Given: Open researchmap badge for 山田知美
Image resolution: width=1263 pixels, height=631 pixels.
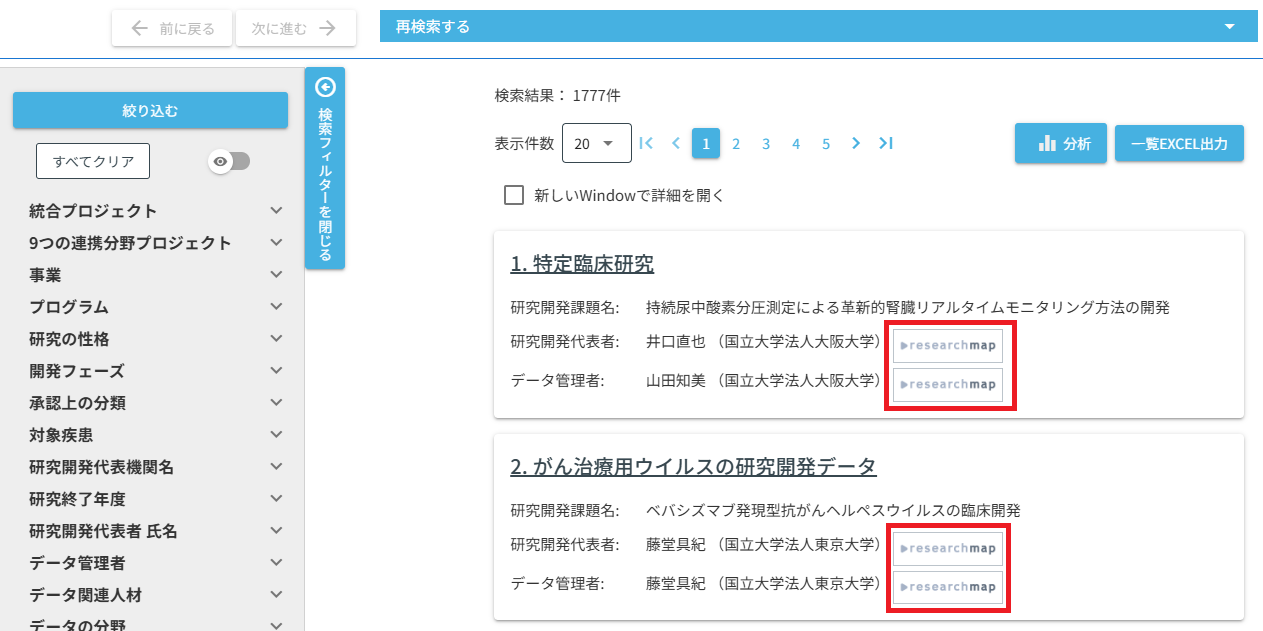Looking at the screenshot, I should click(947, 384).
